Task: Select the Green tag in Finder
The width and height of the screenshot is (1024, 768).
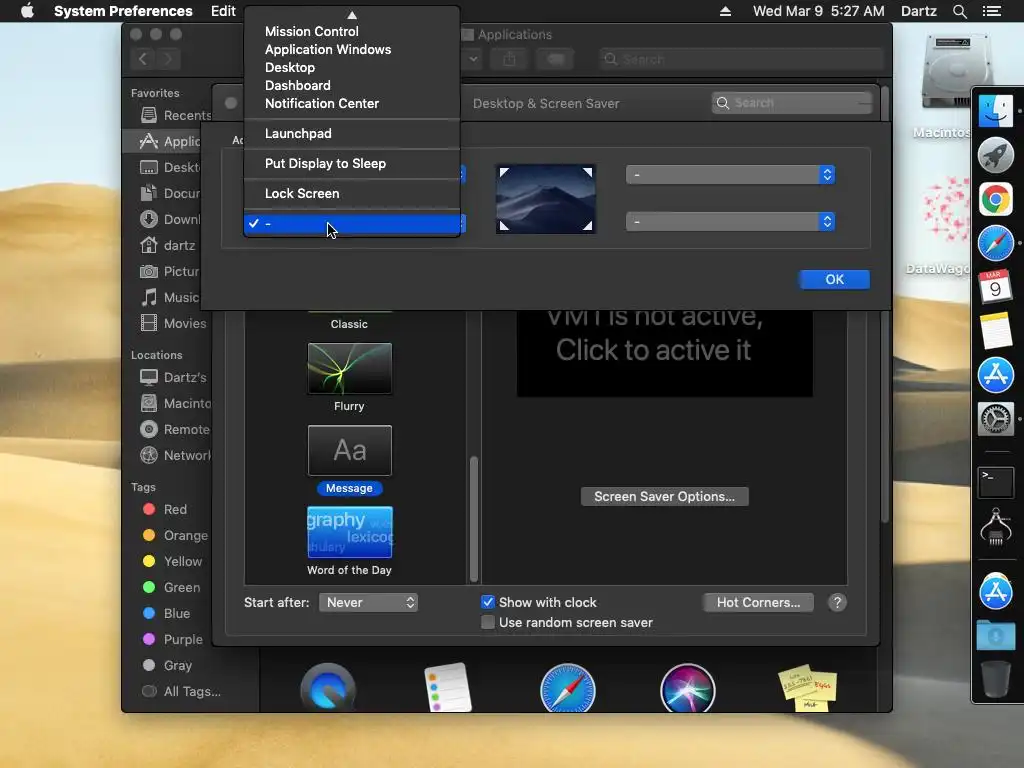Action: [x=172, y=588]
